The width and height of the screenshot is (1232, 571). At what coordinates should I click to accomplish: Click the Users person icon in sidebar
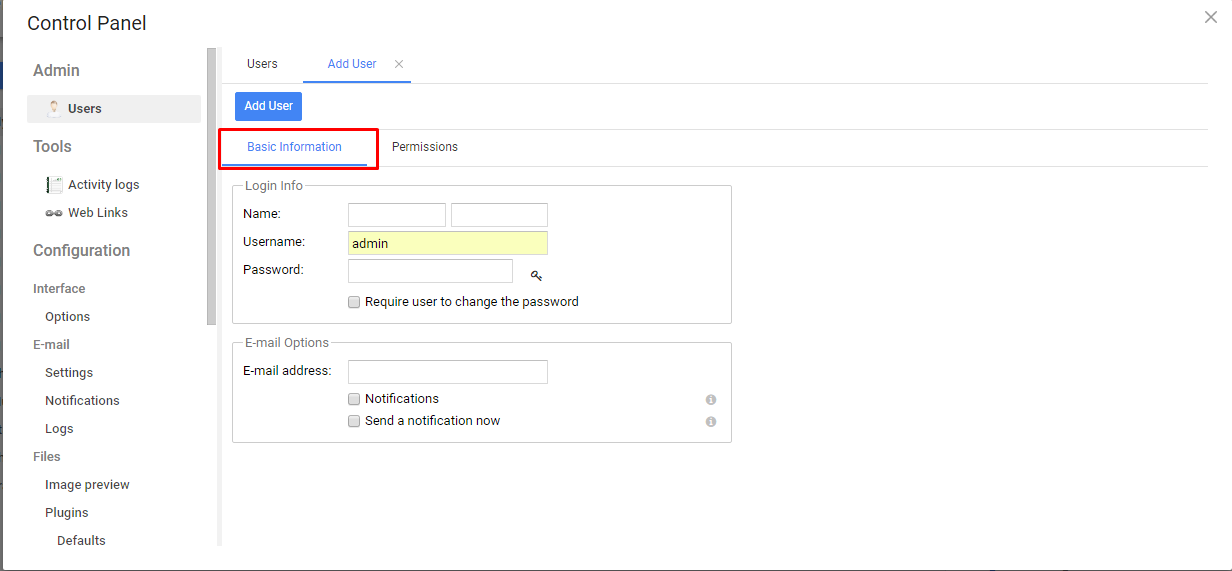(54, 108)
